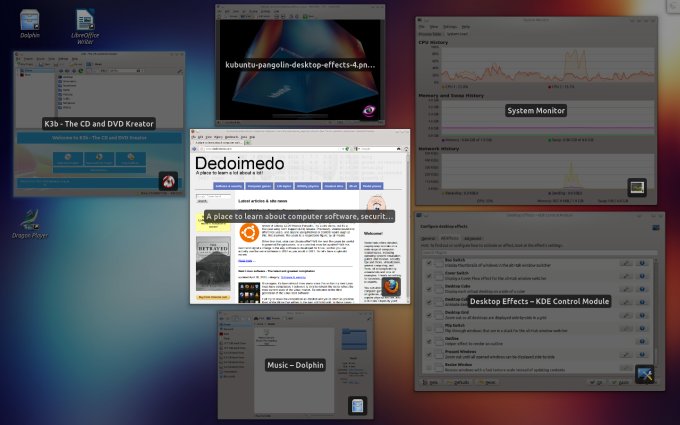Open the configure wrench for Present Windows effect

pyautogui.click(x=626, y=354)
